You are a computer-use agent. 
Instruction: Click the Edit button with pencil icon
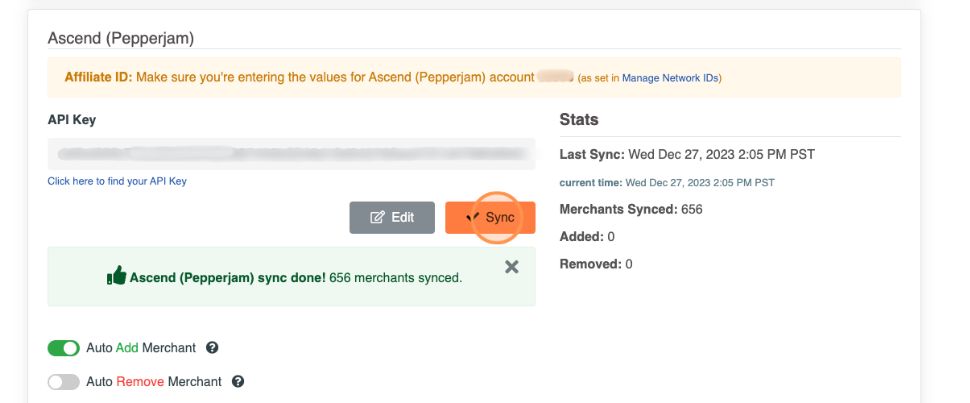point(391,218)
